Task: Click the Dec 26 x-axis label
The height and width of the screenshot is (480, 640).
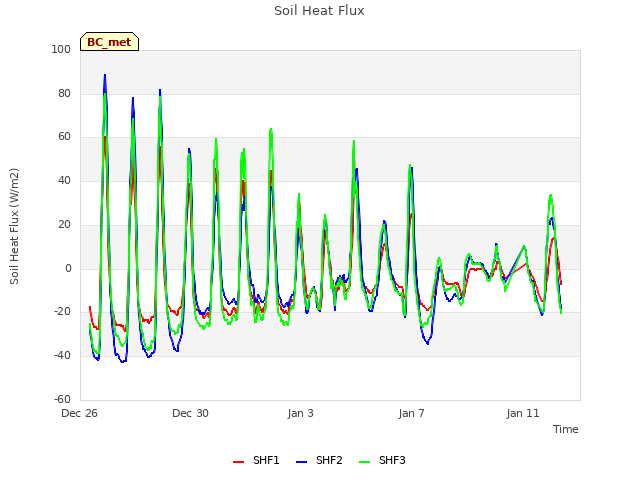Action: pyautogui.click(x=79, y=413)
